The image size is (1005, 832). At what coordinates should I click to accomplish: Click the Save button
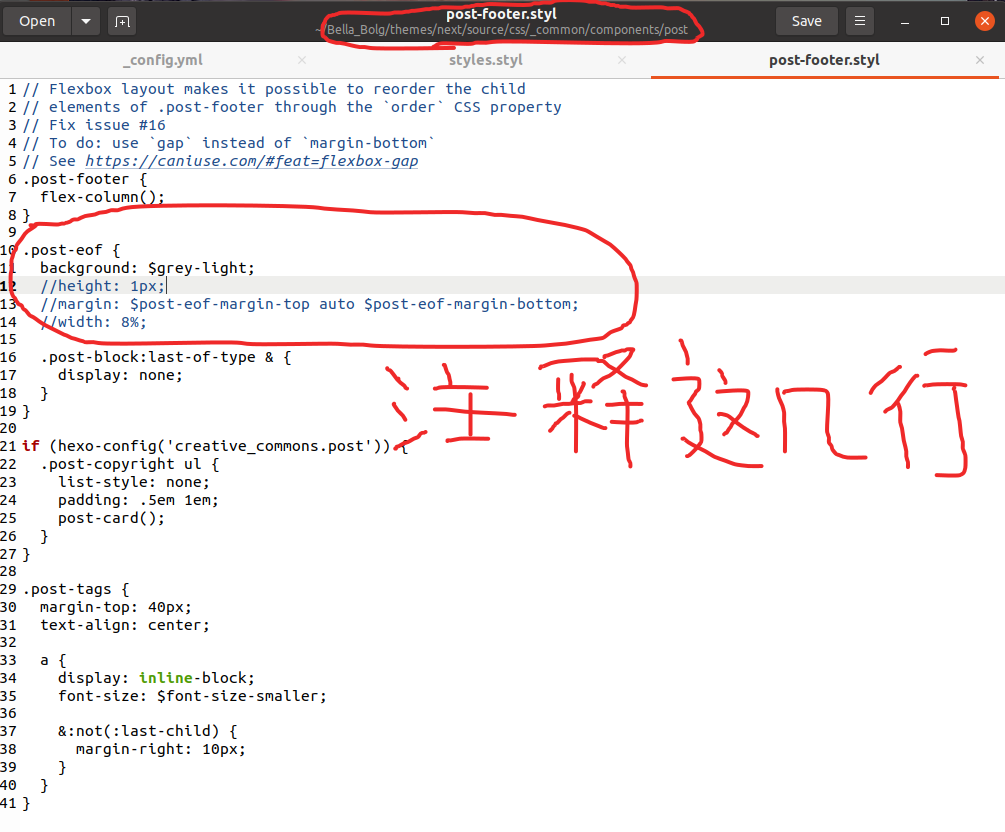[x=806, y=21]
